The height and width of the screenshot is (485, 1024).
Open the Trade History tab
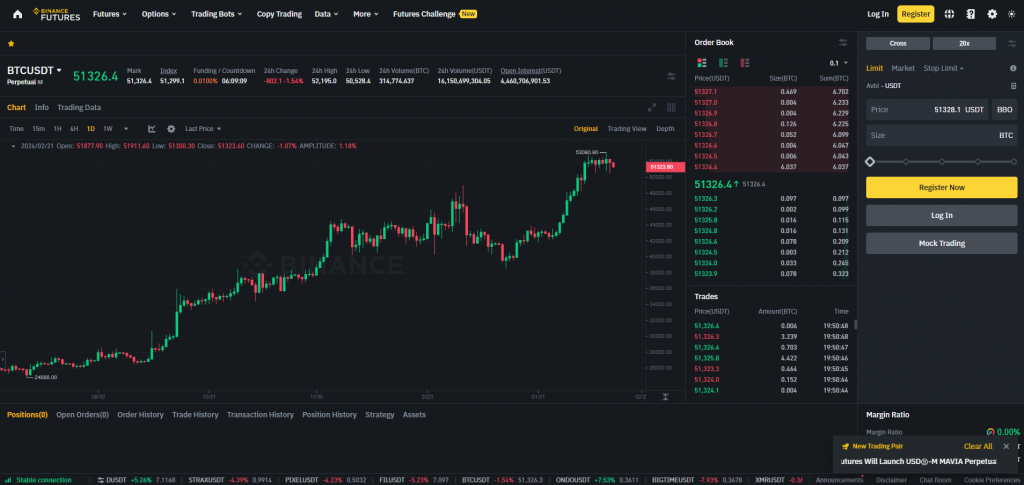[x=195, y=415]
